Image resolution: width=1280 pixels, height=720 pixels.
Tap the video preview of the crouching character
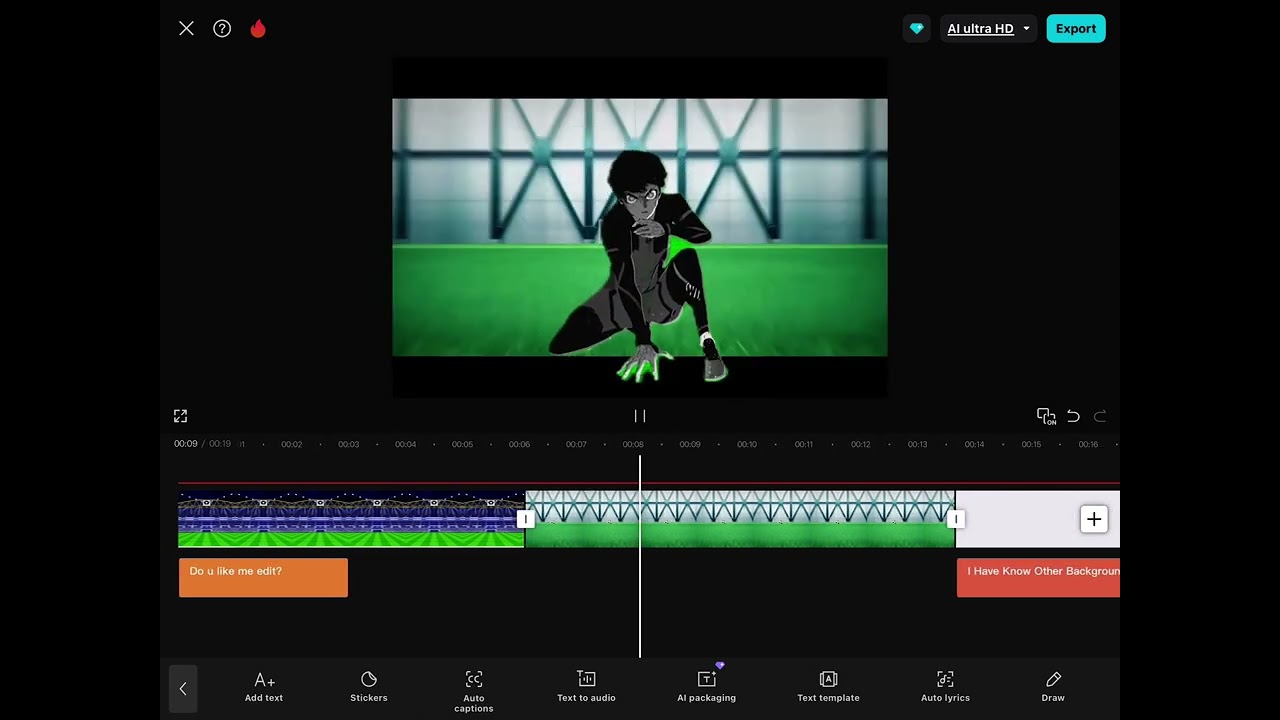[640, 227]
